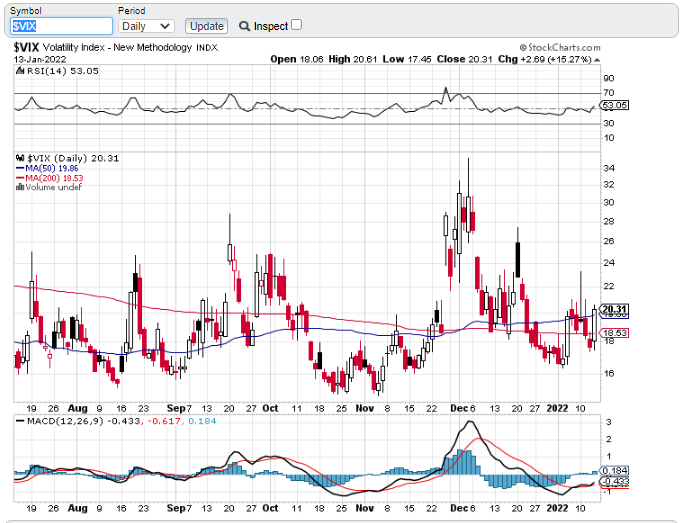Click the StockCharts.com logo
This screenshot has height=523, width=680.
tap(560, 47)
